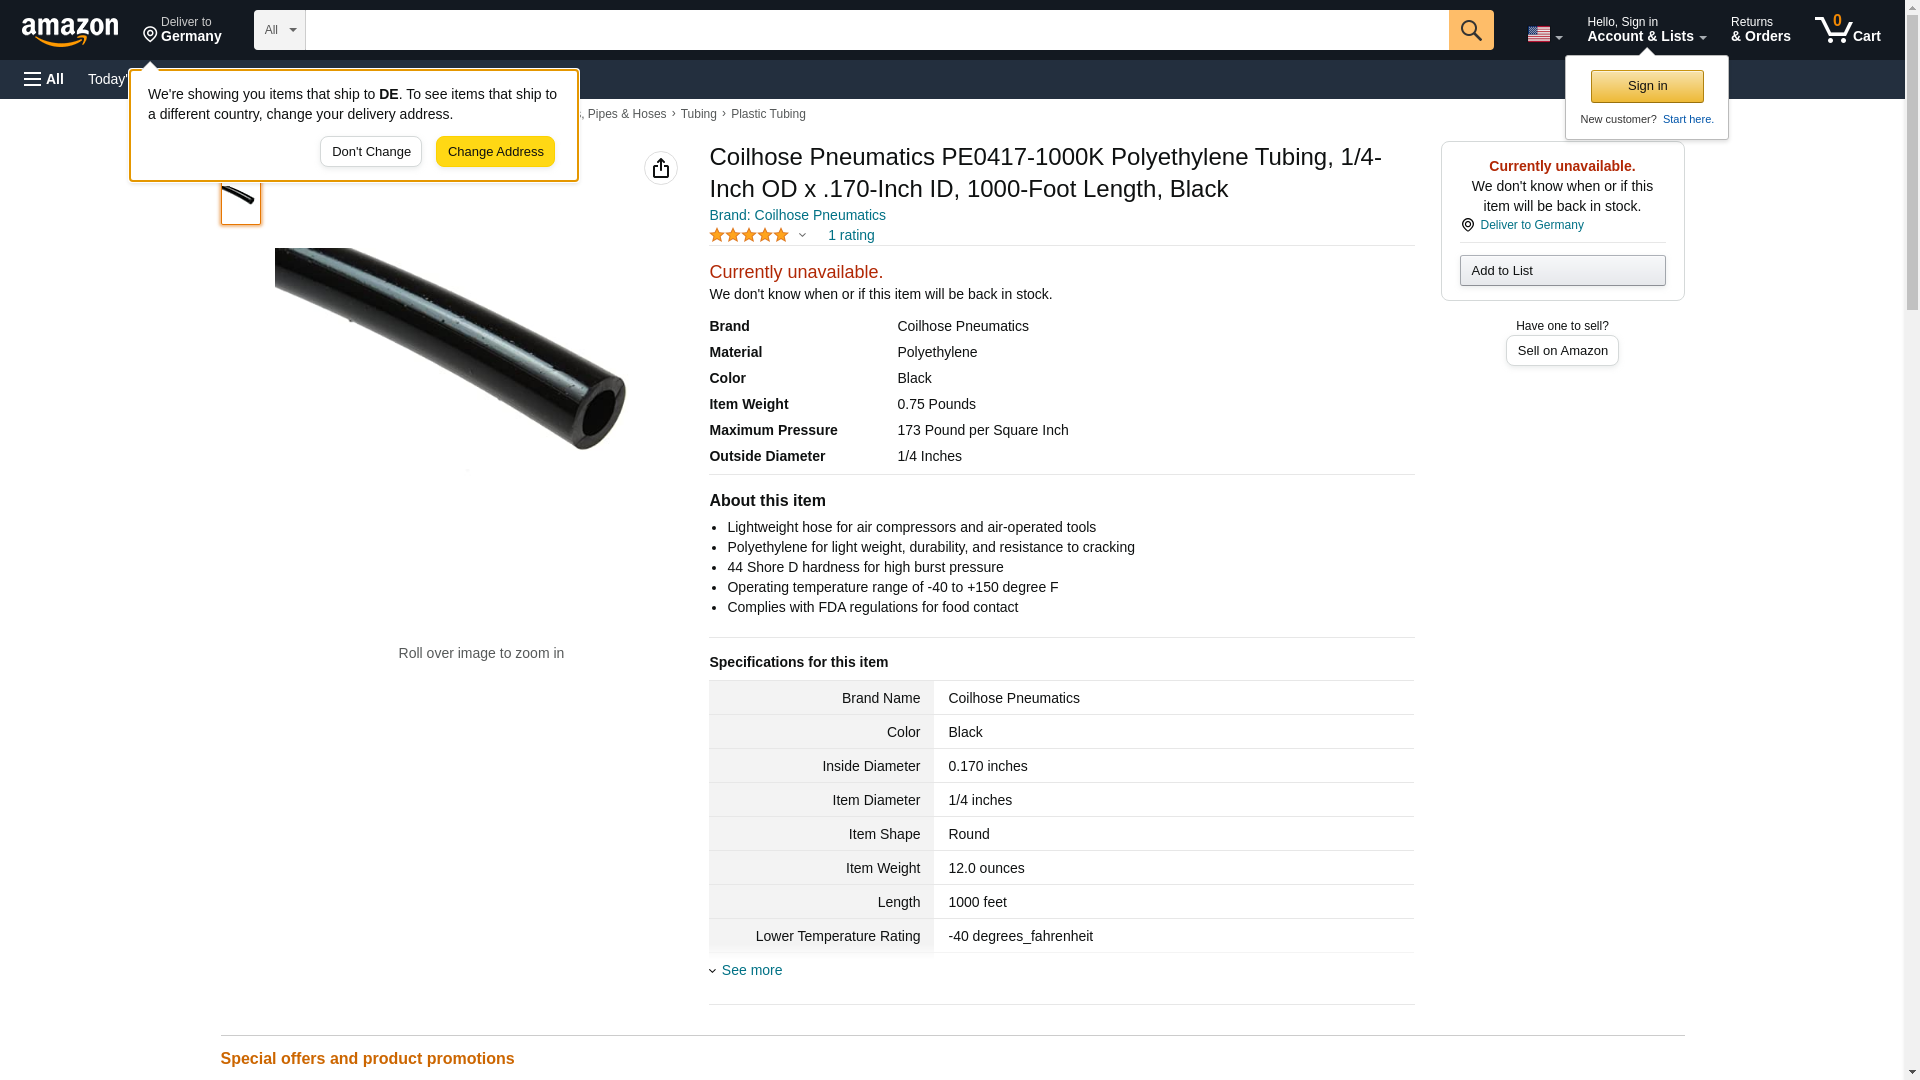Expand the search category All dropdown

coord(279,30)
